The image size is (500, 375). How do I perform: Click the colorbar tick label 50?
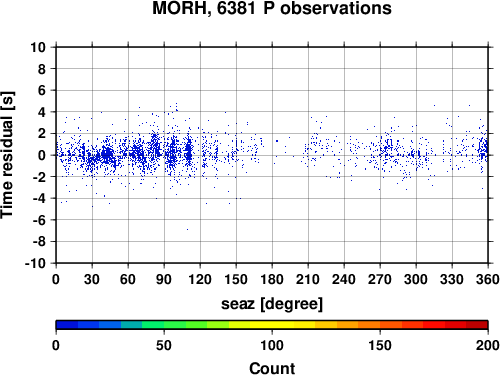[x=164, y=345]
